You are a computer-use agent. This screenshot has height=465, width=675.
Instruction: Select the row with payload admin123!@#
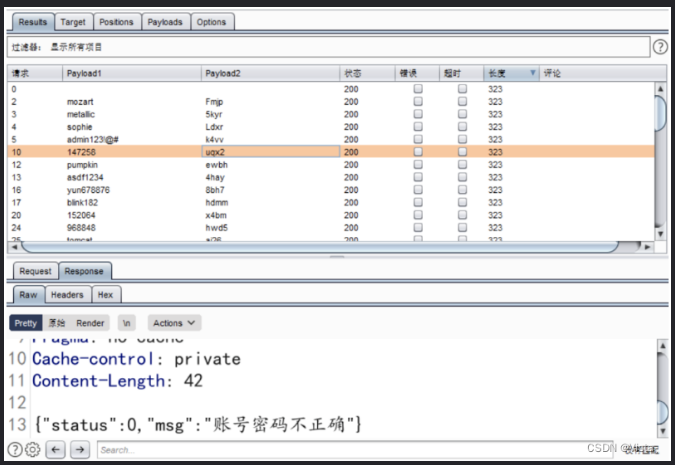331,139
